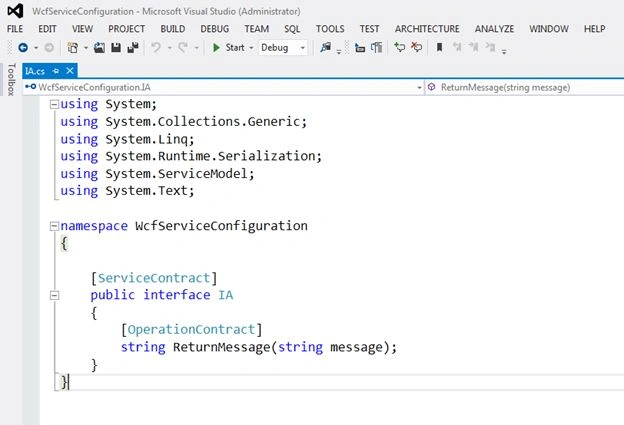The image size is (624, 425).
Task: Open the TOOLS menu
Action: (x=330, y=29)
